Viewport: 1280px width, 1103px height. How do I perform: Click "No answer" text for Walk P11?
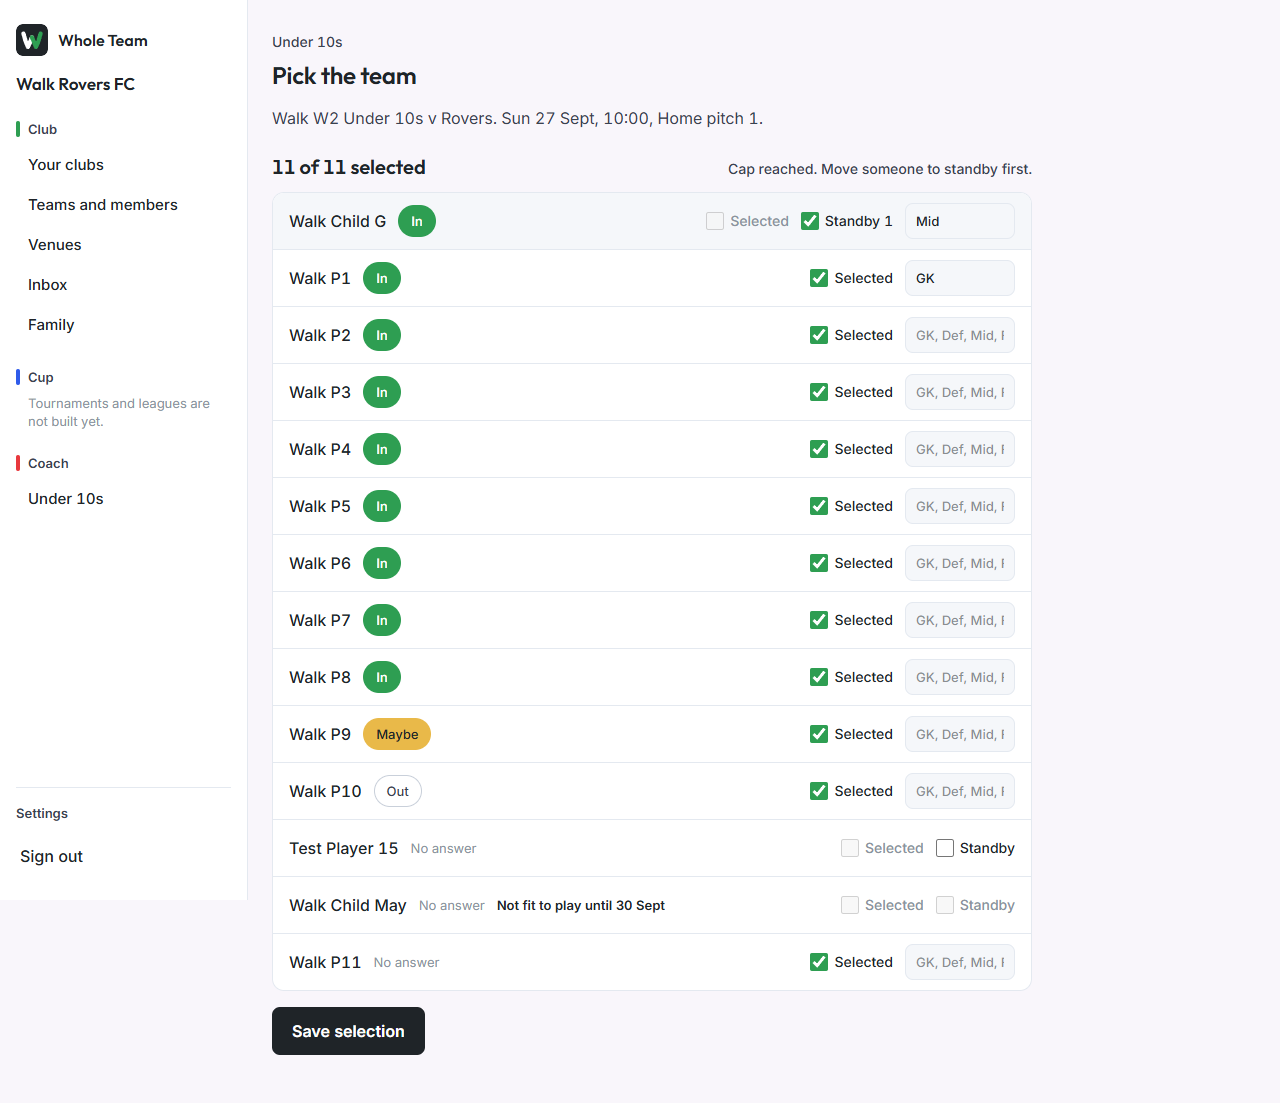pos(406,962)
